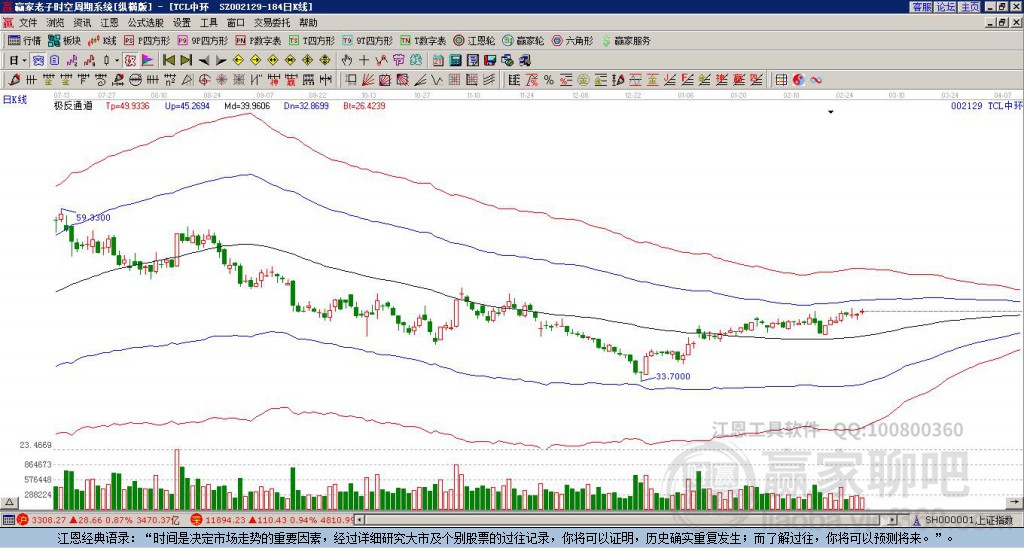Open the calendar icon in the toolbar
The height and width of the screenshot is (548, 1024).
click(438, 61)
